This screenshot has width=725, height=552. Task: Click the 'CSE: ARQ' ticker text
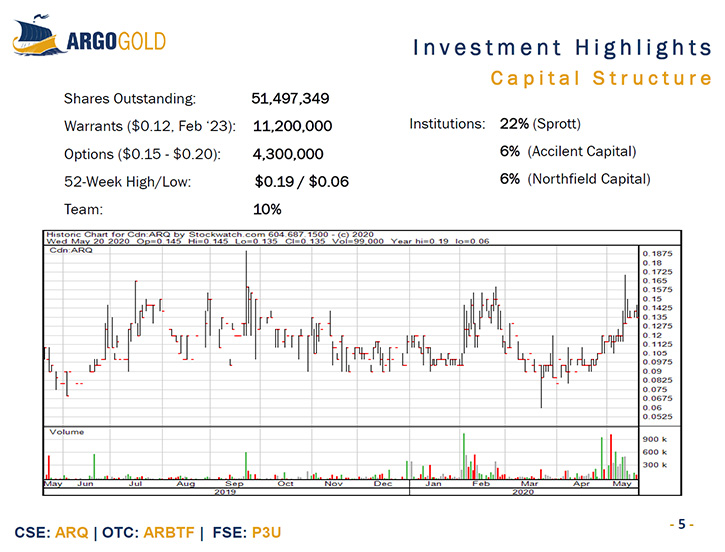click(x=51, y=532)
